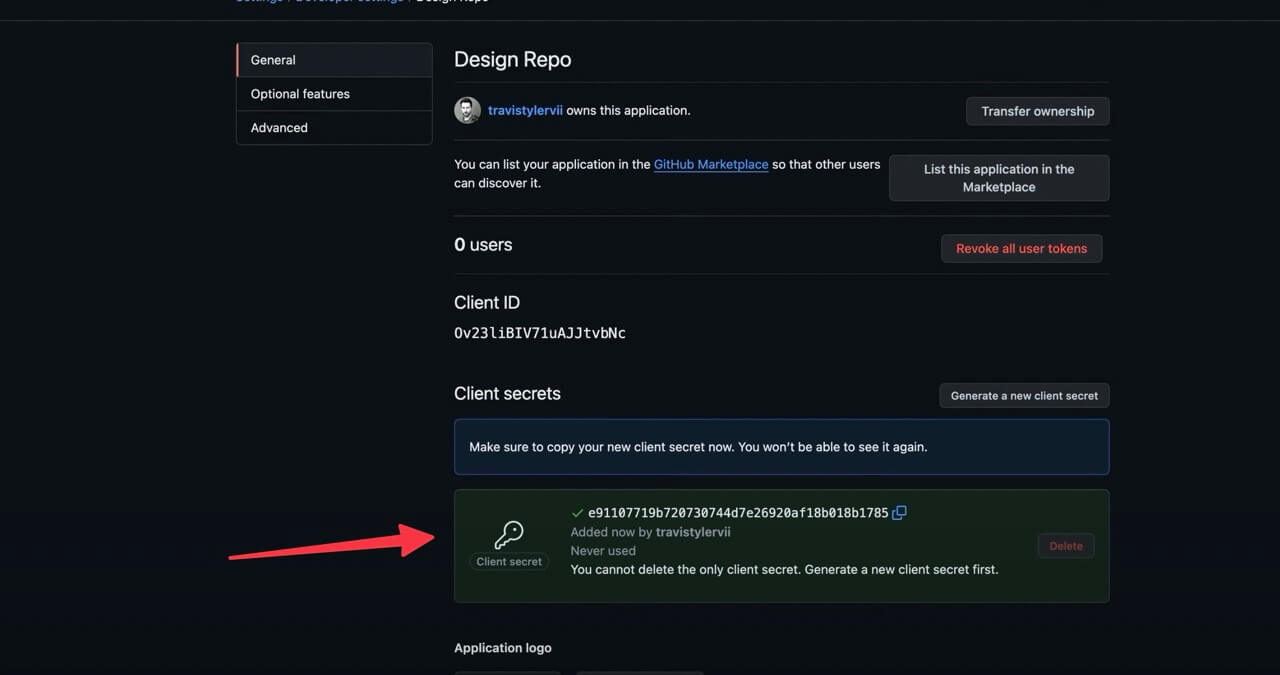Click travistylervii's profile avatar image
1280x675 pixels.
(x=467, y=110)
